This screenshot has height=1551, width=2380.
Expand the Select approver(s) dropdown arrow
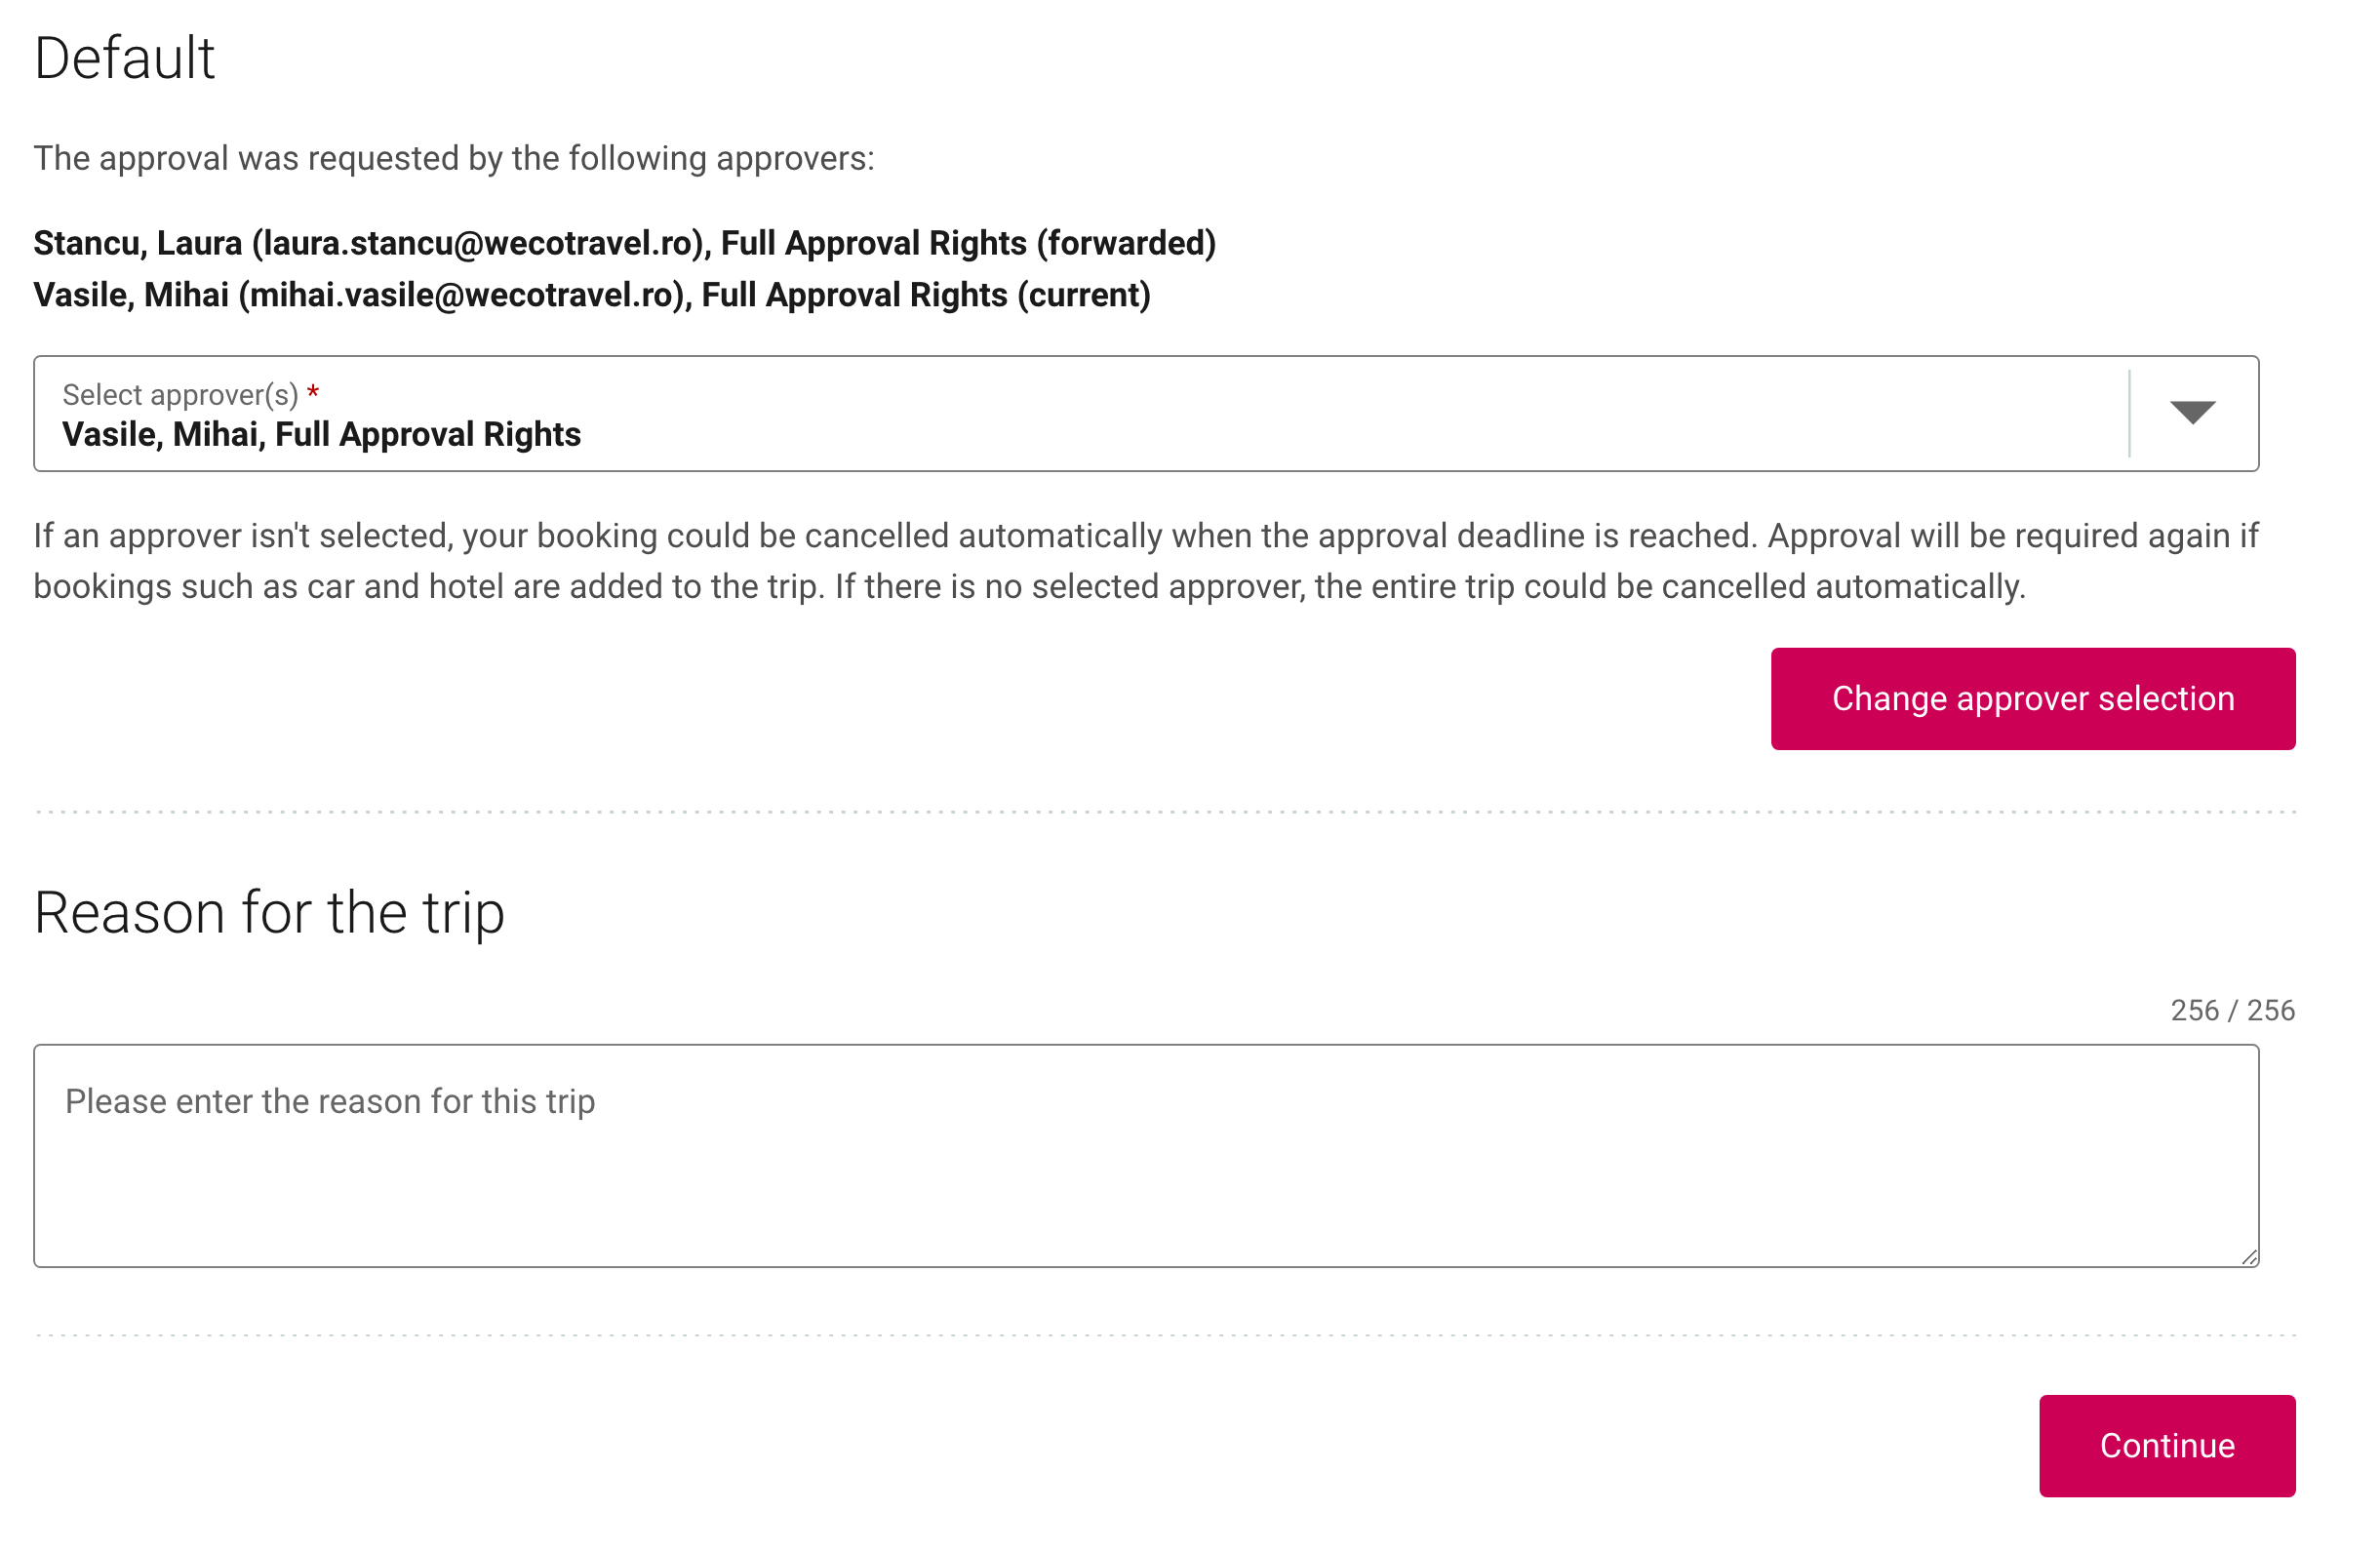(2191, 412)
